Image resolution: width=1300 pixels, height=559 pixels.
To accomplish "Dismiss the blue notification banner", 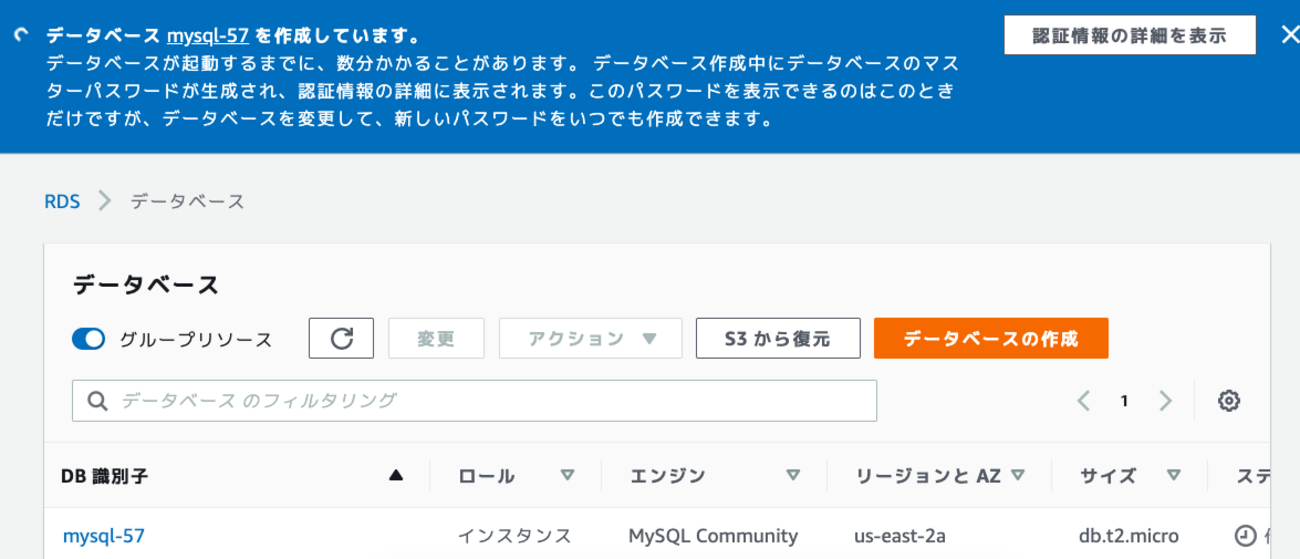I will click(1289, 35).
